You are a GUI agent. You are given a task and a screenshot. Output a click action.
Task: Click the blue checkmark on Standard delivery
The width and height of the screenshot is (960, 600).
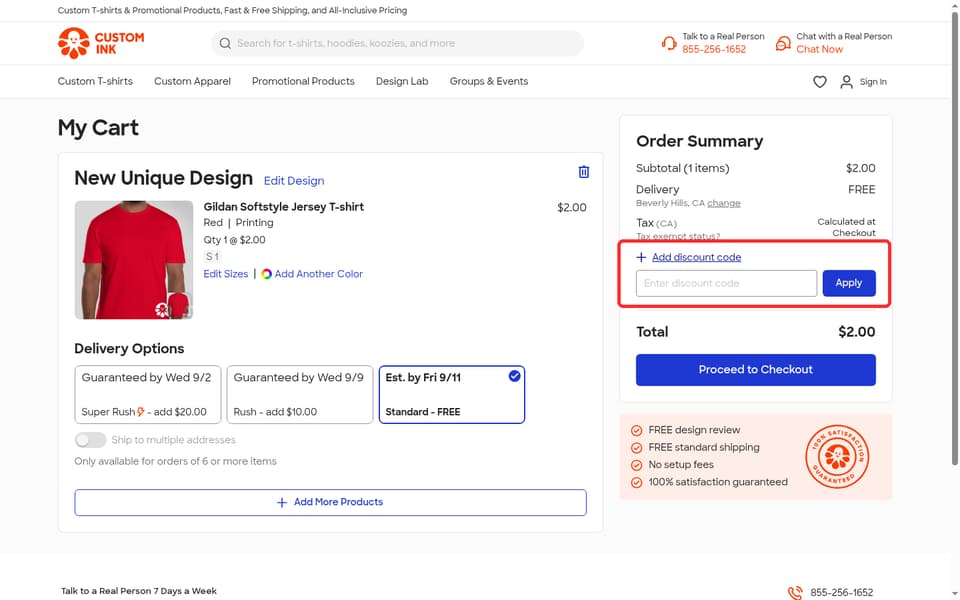(514, 376)
